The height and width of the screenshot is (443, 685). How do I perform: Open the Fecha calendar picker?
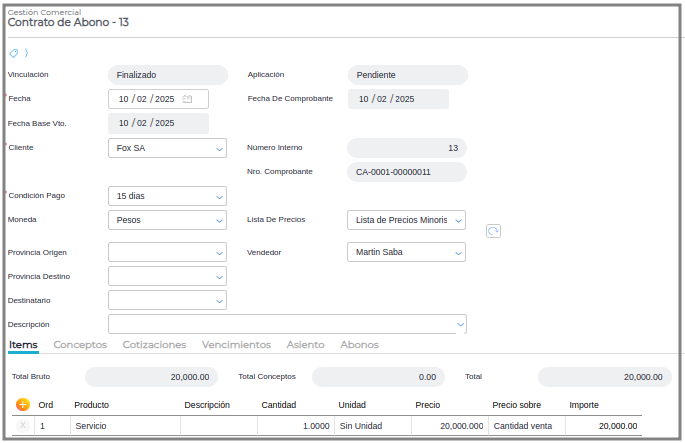[187, 99]
